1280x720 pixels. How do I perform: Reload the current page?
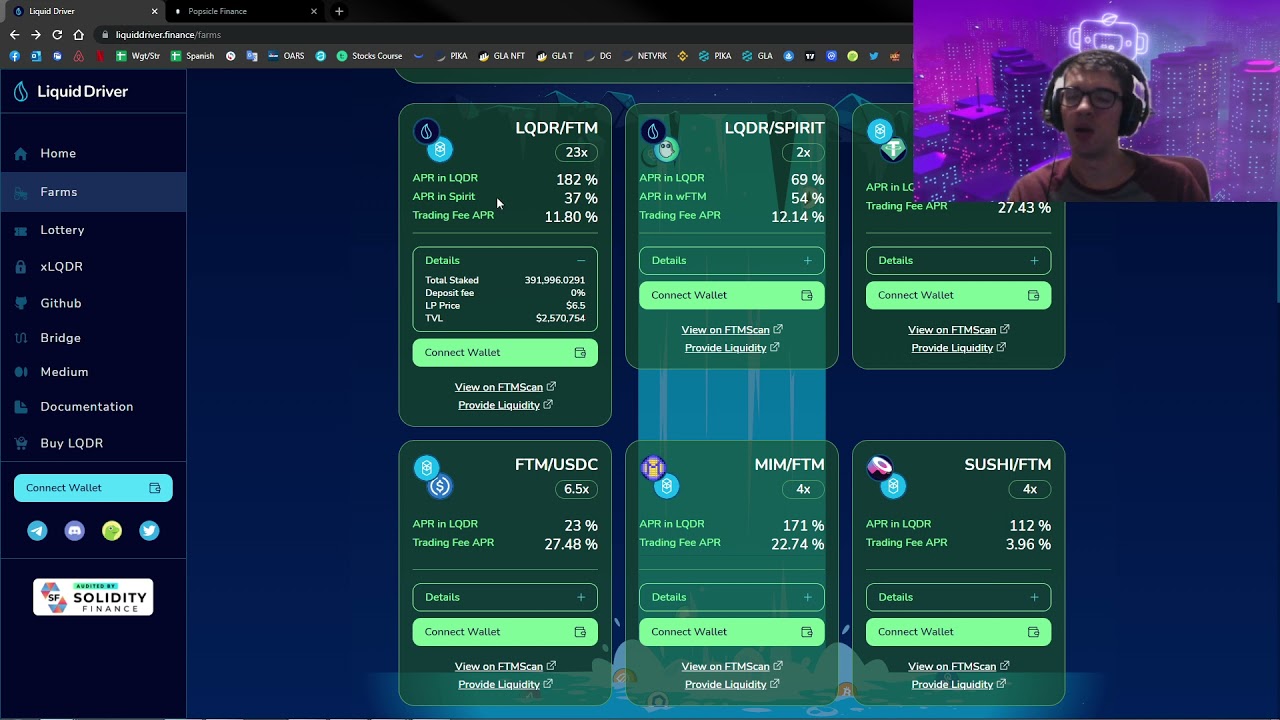(x=57, y=34)
